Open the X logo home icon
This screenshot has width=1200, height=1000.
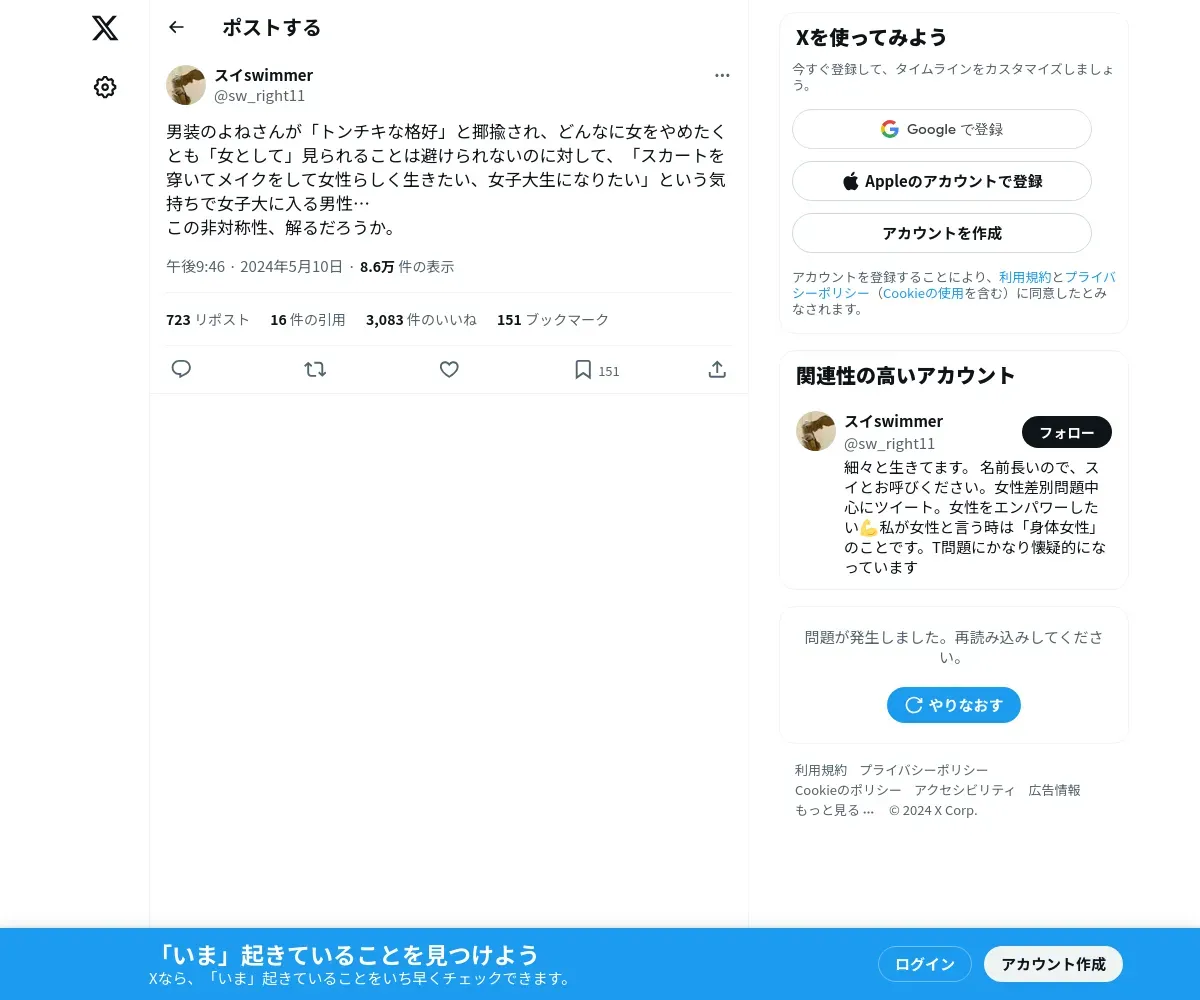pos(105,28)
